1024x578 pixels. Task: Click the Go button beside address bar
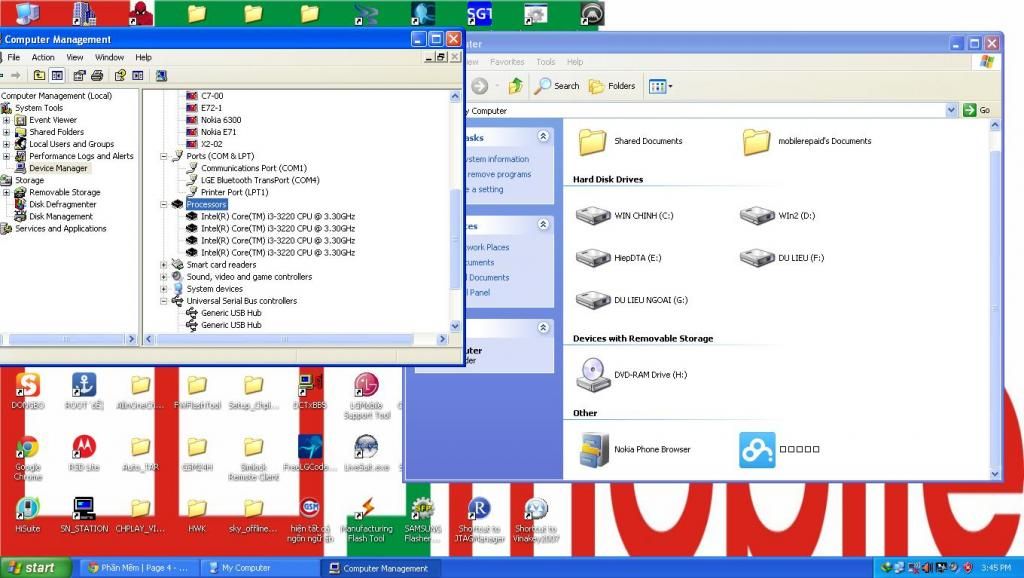click(x=978, y=110)
